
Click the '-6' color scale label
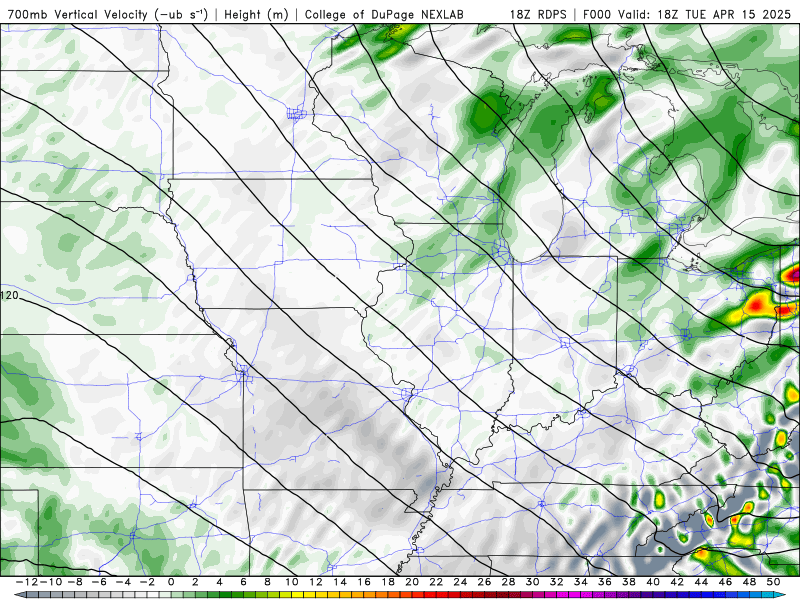(99, 582)
